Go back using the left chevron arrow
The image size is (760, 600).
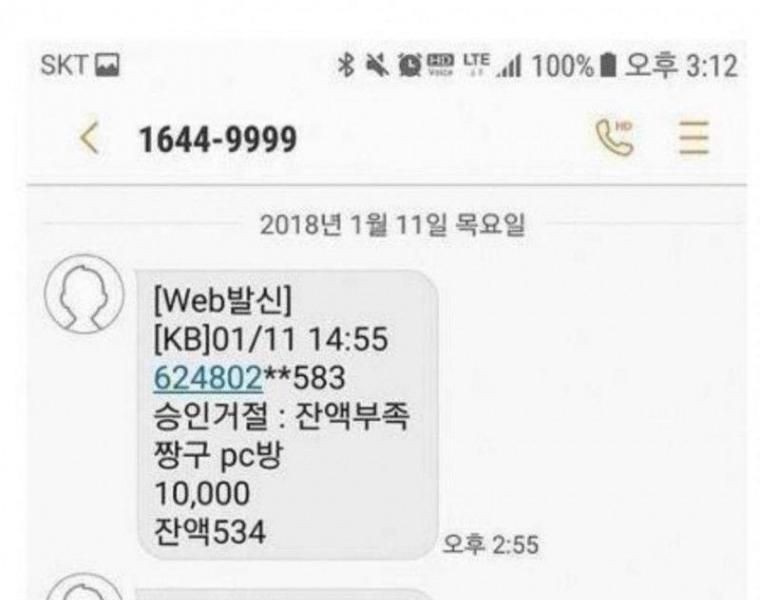pyautogui.click(x=90, y=138)
